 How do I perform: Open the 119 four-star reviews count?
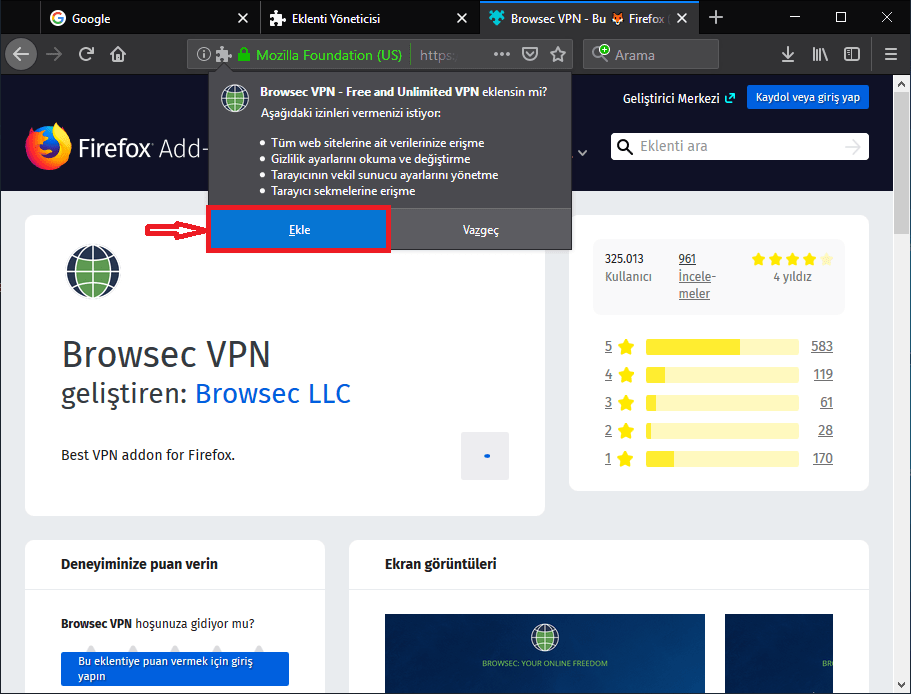click(823, 375)
